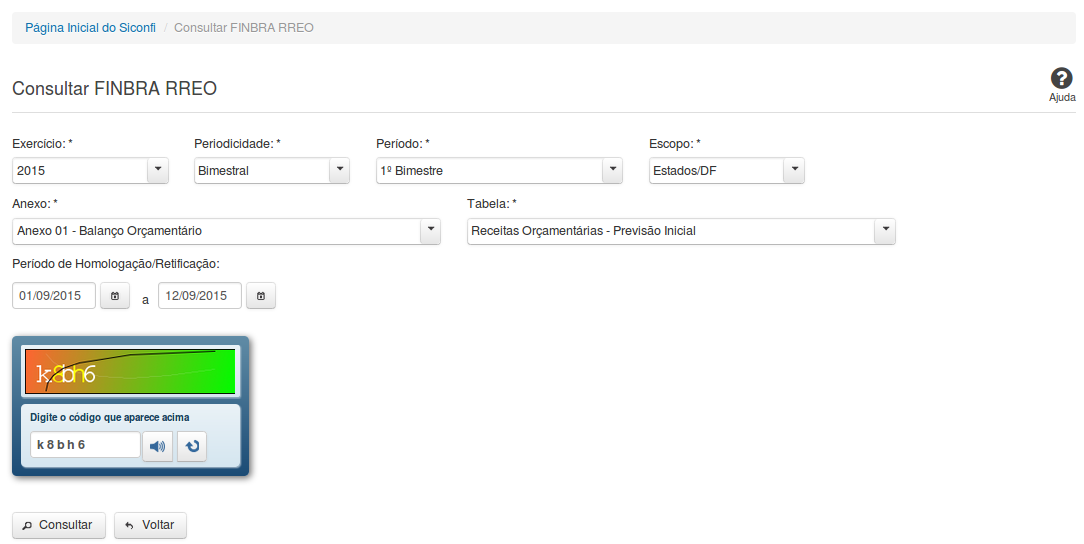Open the Tabela dropdown arrow
The height and width of the screenshot is (544, 1084).
[884, 231]
